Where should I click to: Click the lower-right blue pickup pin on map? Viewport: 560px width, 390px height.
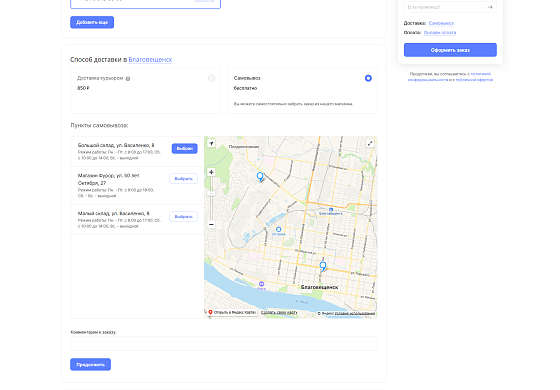click(323, 266)
